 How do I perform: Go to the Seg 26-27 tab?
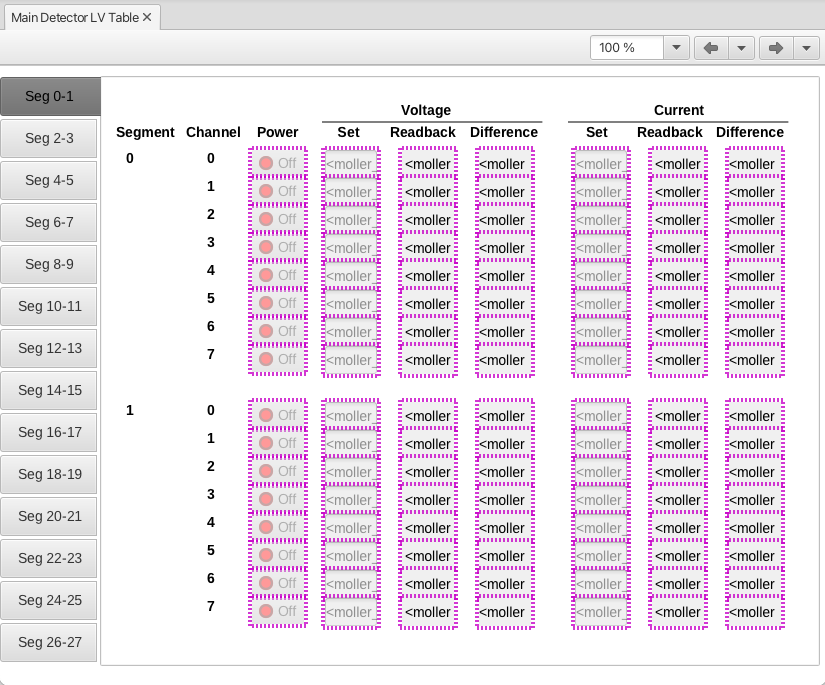49,643
